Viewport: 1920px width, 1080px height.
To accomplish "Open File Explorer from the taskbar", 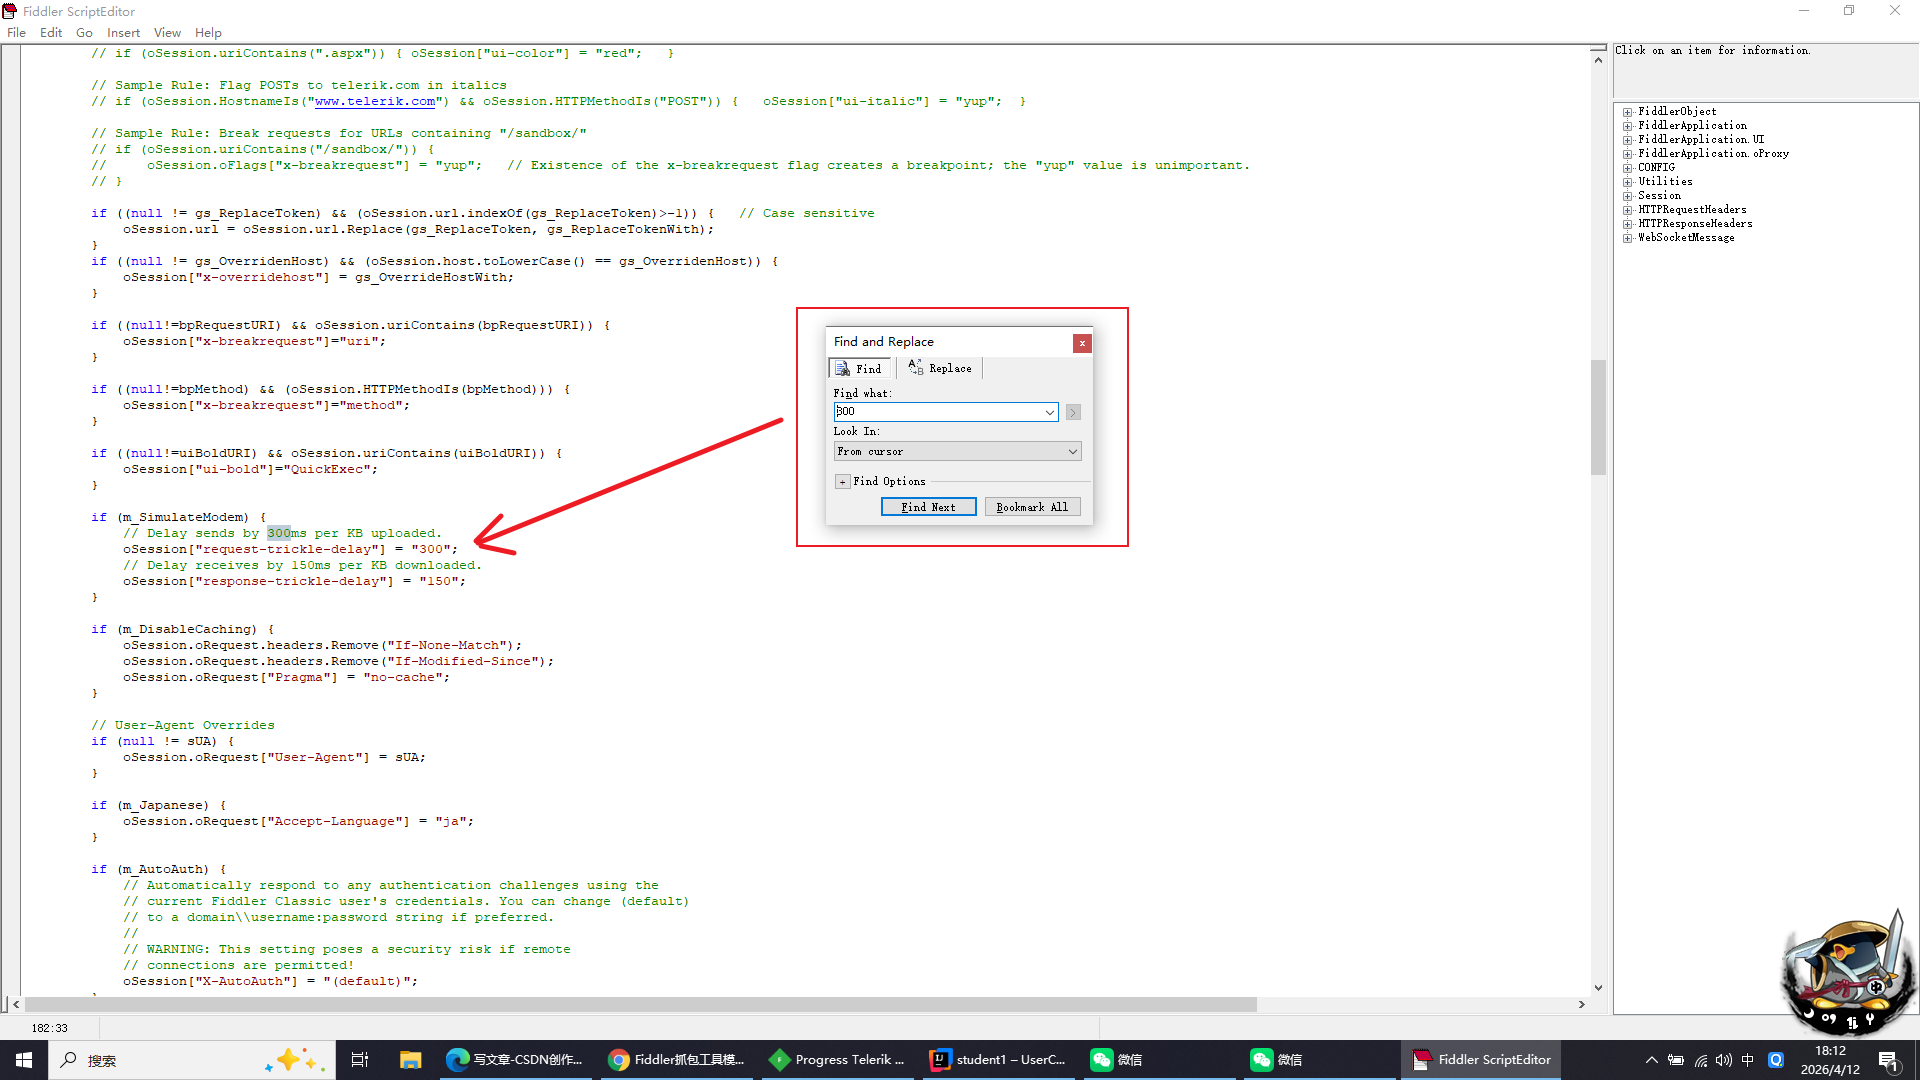I will click(x=410, y=1060).
